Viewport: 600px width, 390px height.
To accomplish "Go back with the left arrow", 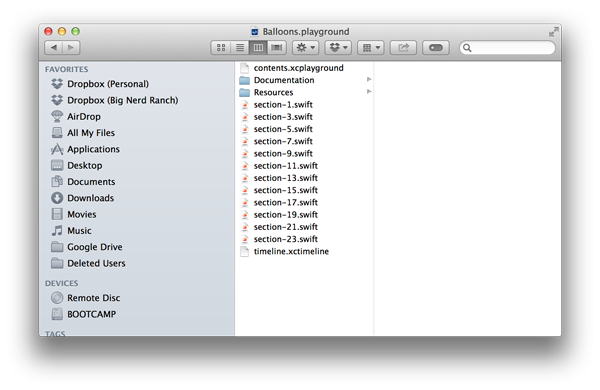I will pyautogui.click(x=54, y=47).
